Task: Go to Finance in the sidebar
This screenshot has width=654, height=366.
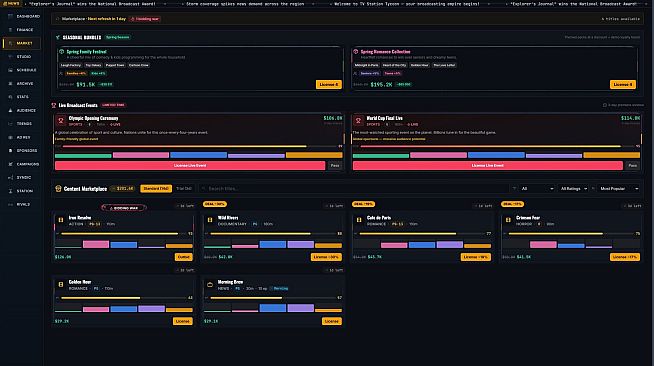Action: point(22,30)
